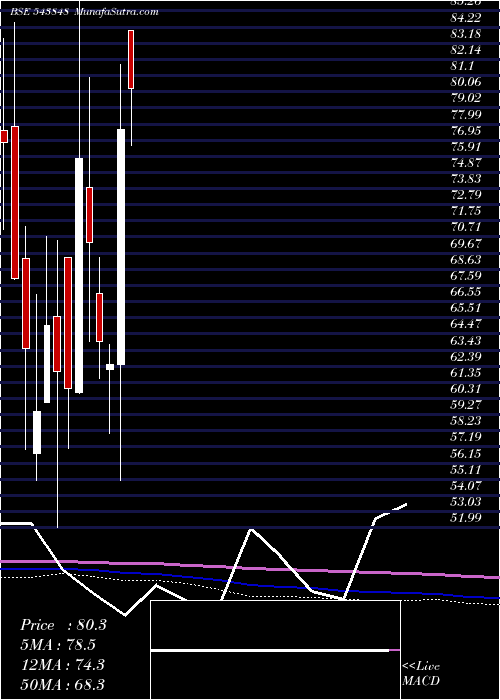The width and height of the screenshot is (500, 700).
Task: Click the 68.63 price axis label
Action: pyautogui.click(x=467, y=259)
